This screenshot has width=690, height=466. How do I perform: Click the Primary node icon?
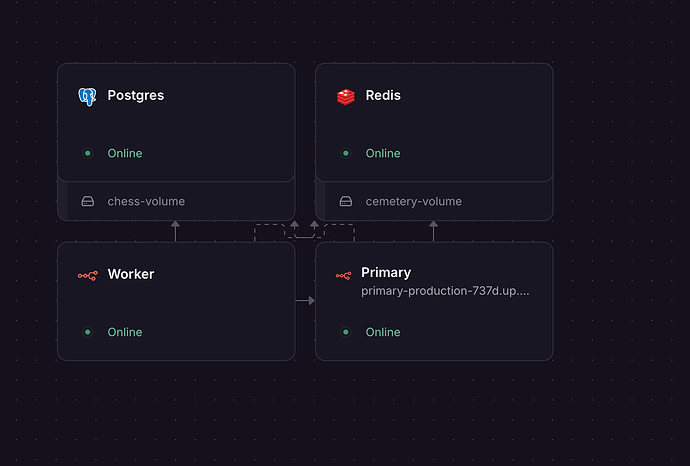[343, 275]
